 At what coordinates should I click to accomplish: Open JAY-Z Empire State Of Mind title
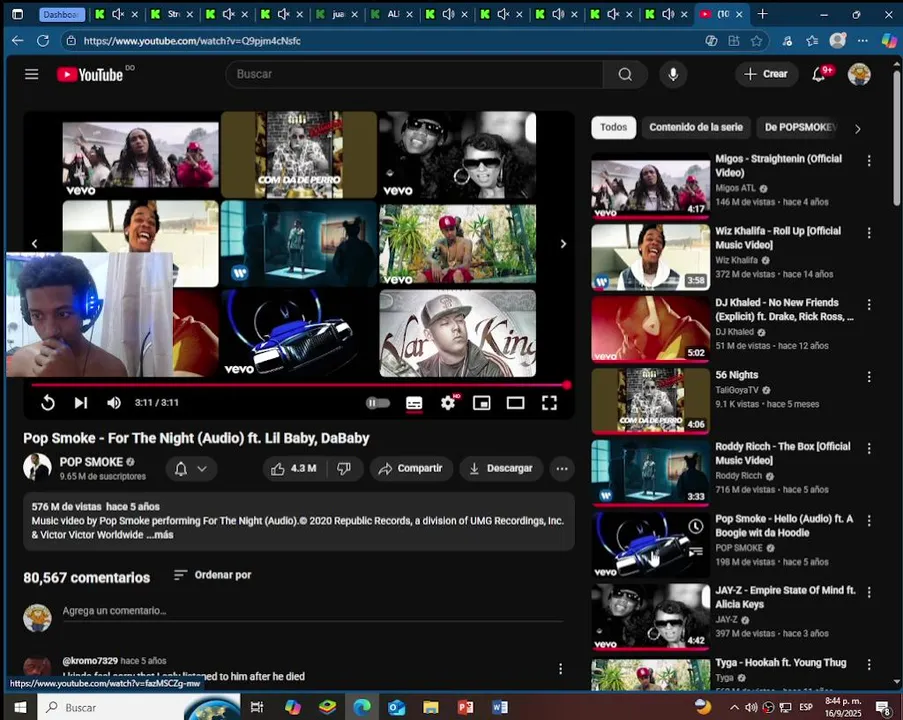click(x=785, y=597)
